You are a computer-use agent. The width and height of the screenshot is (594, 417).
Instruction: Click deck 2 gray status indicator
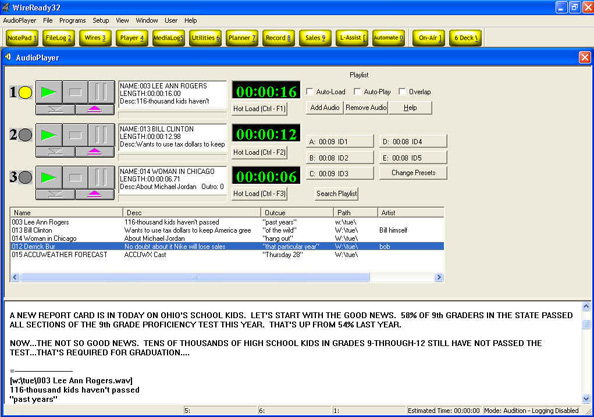tap(25, 135)
